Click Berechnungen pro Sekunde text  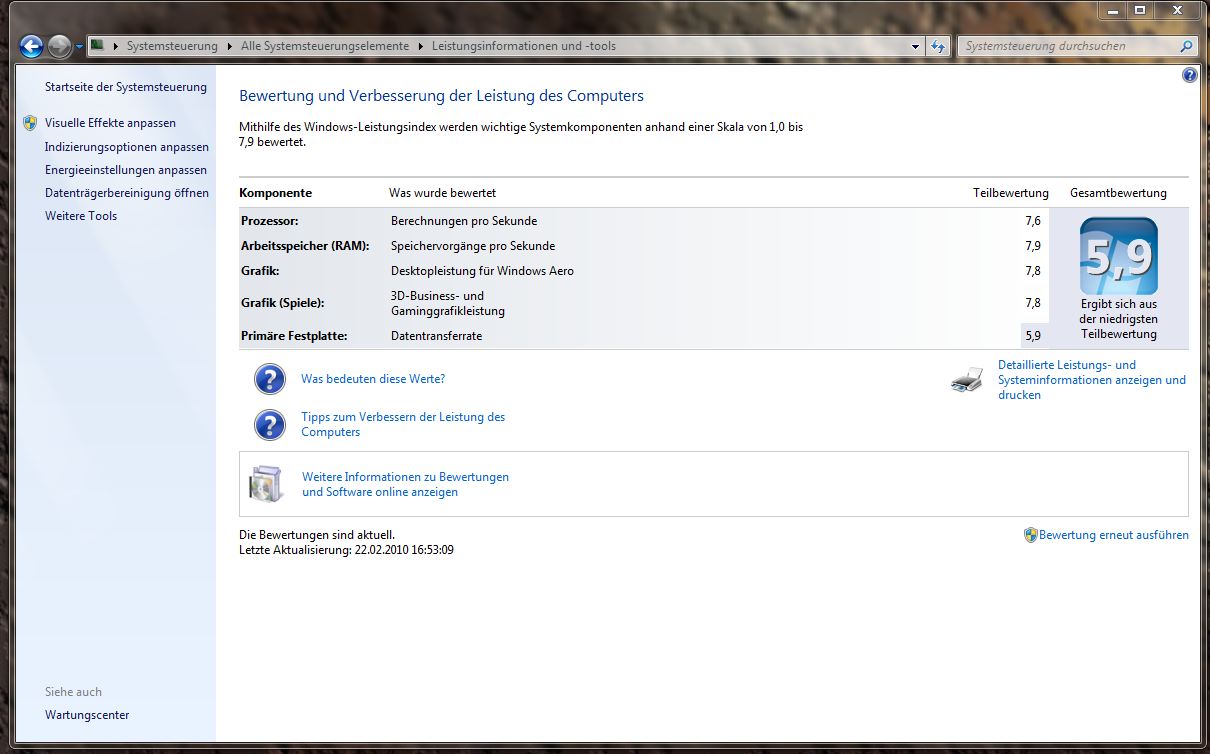pyautogui.click(x=464, y=221)
